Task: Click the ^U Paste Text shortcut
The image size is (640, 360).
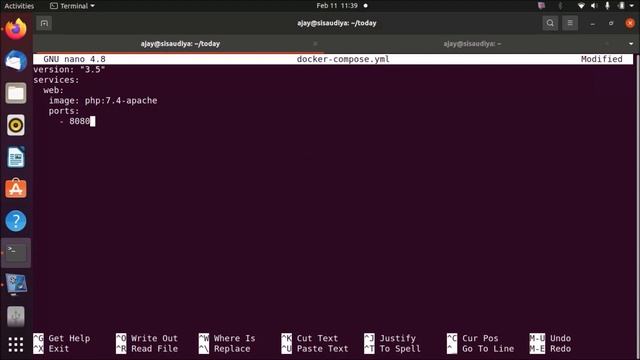Action: [315, 349]
